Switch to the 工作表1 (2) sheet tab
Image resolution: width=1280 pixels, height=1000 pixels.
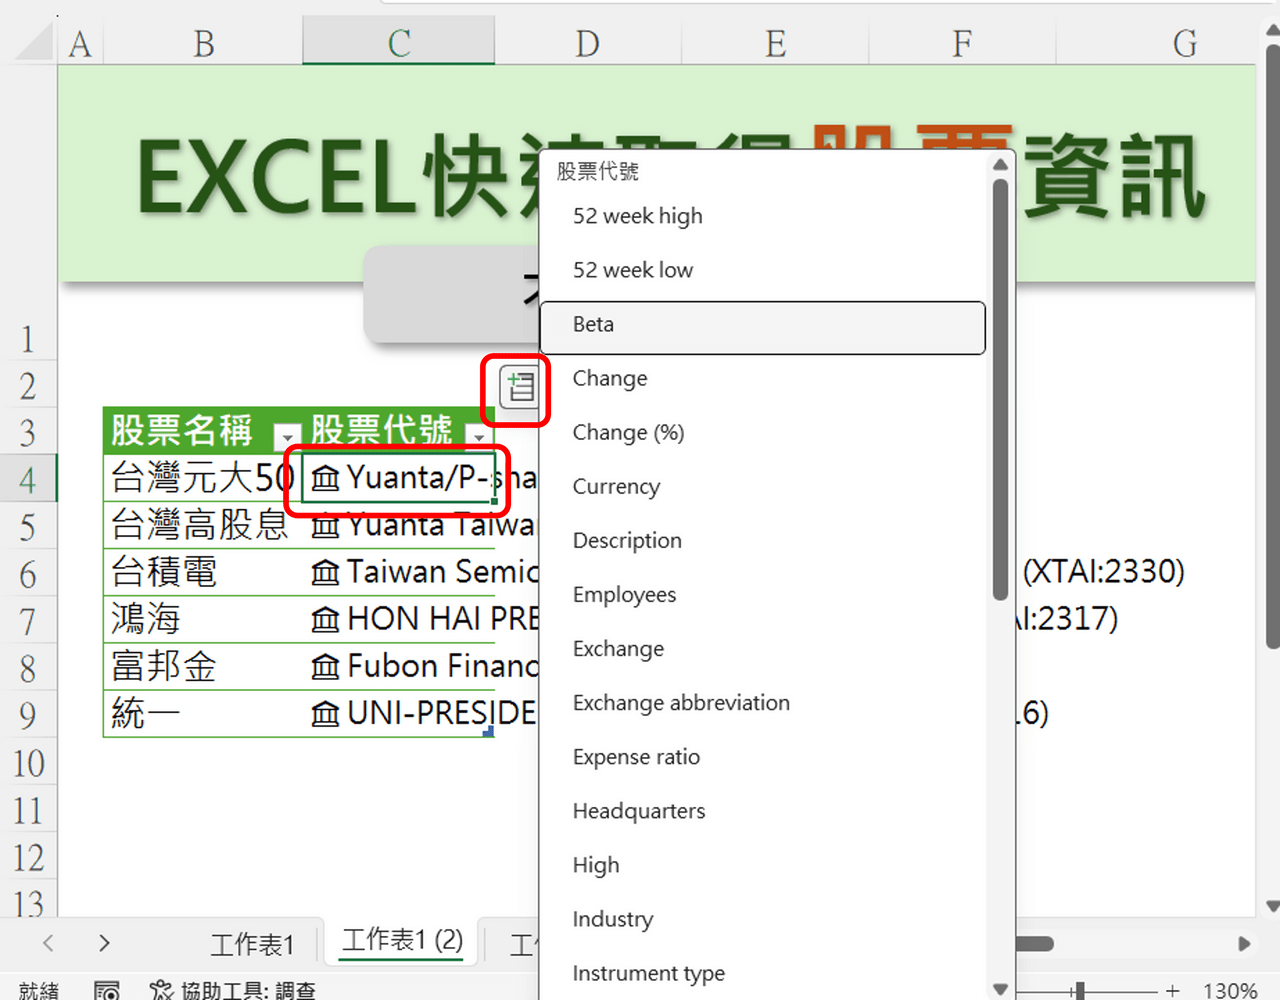coord(402,941)
